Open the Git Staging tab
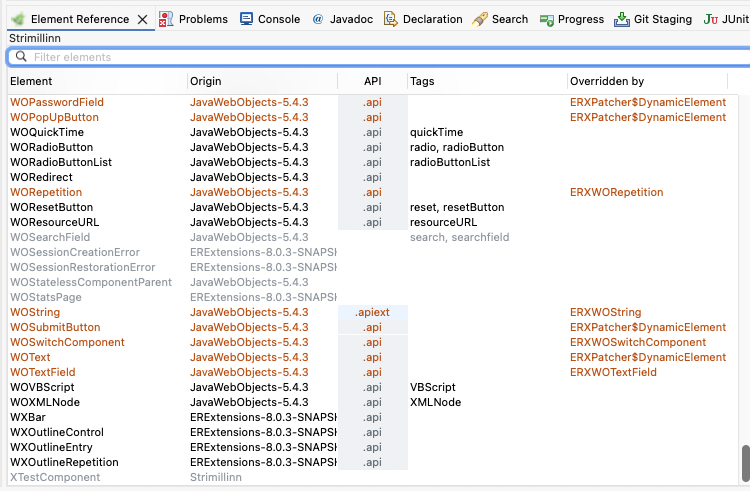750x491 pixels. 653,19
